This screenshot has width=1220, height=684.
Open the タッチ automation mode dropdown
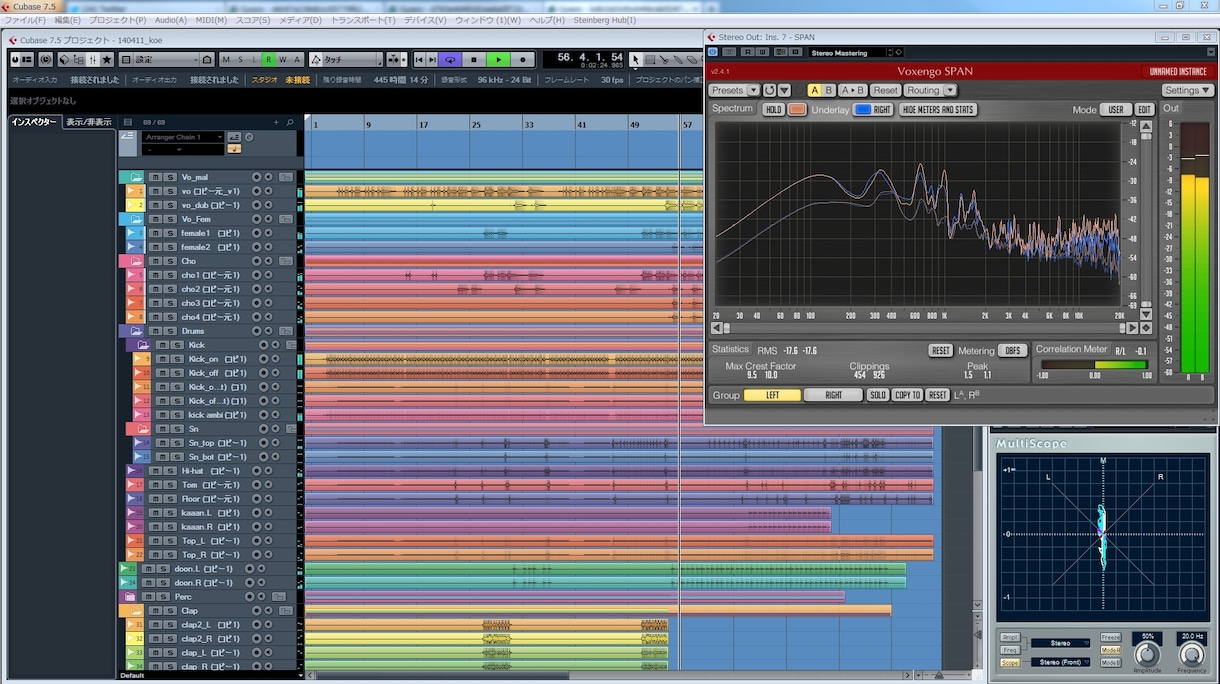[x=345, y=60]
